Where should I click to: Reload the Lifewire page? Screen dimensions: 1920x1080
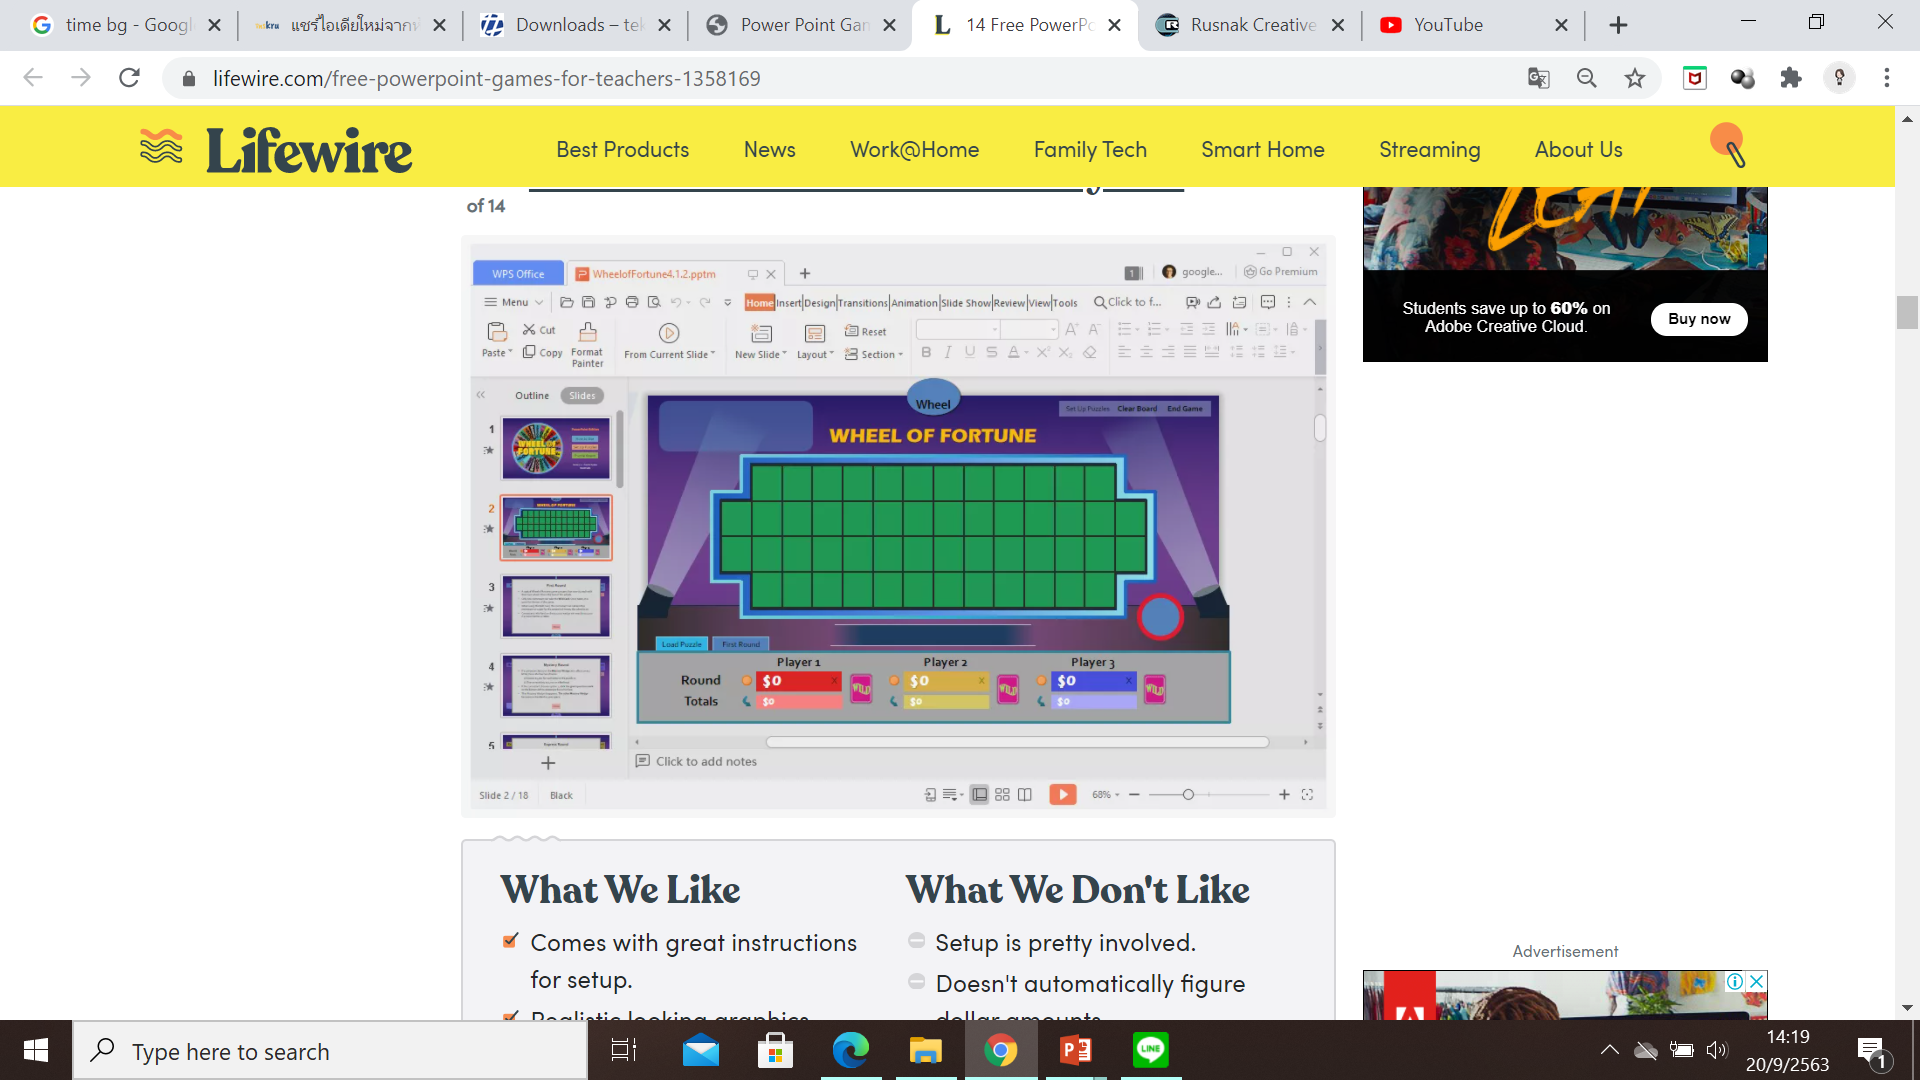(x=129, y=78)
